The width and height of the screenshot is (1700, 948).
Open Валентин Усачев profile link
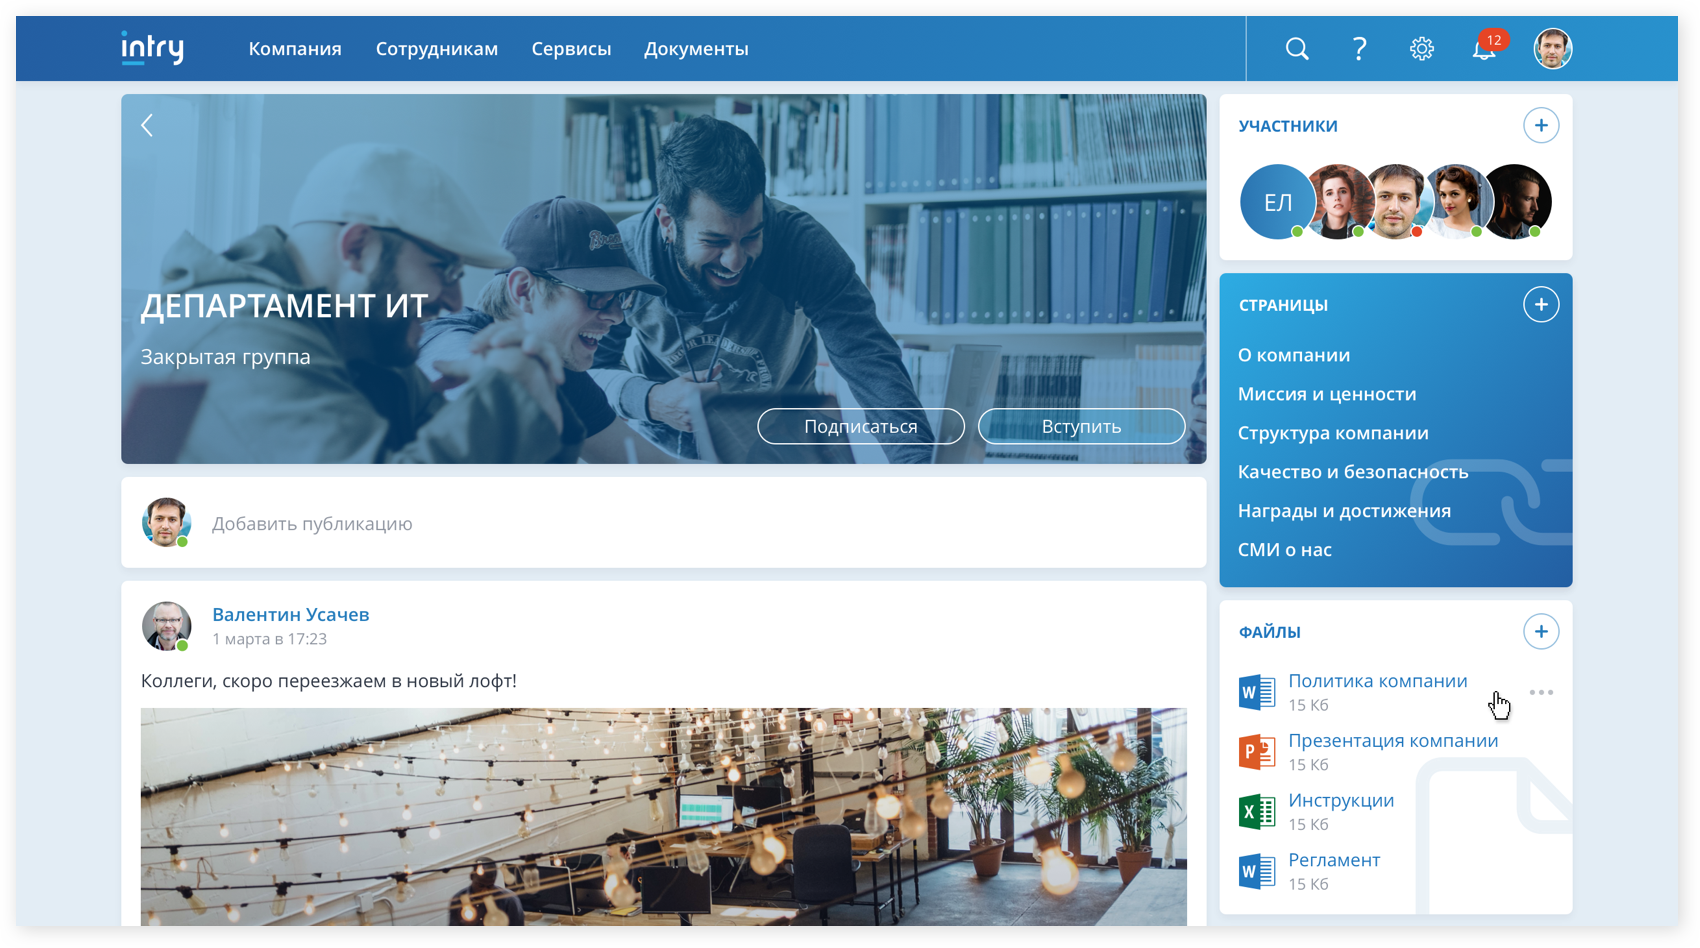tap(290, 615)
